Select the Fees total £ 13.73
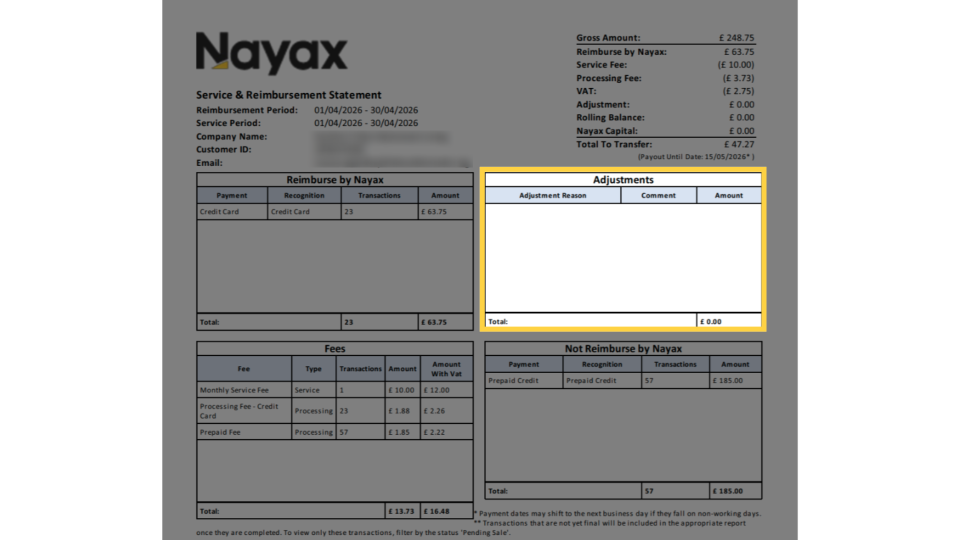The image size is (960, 540). tap(402, 511)
